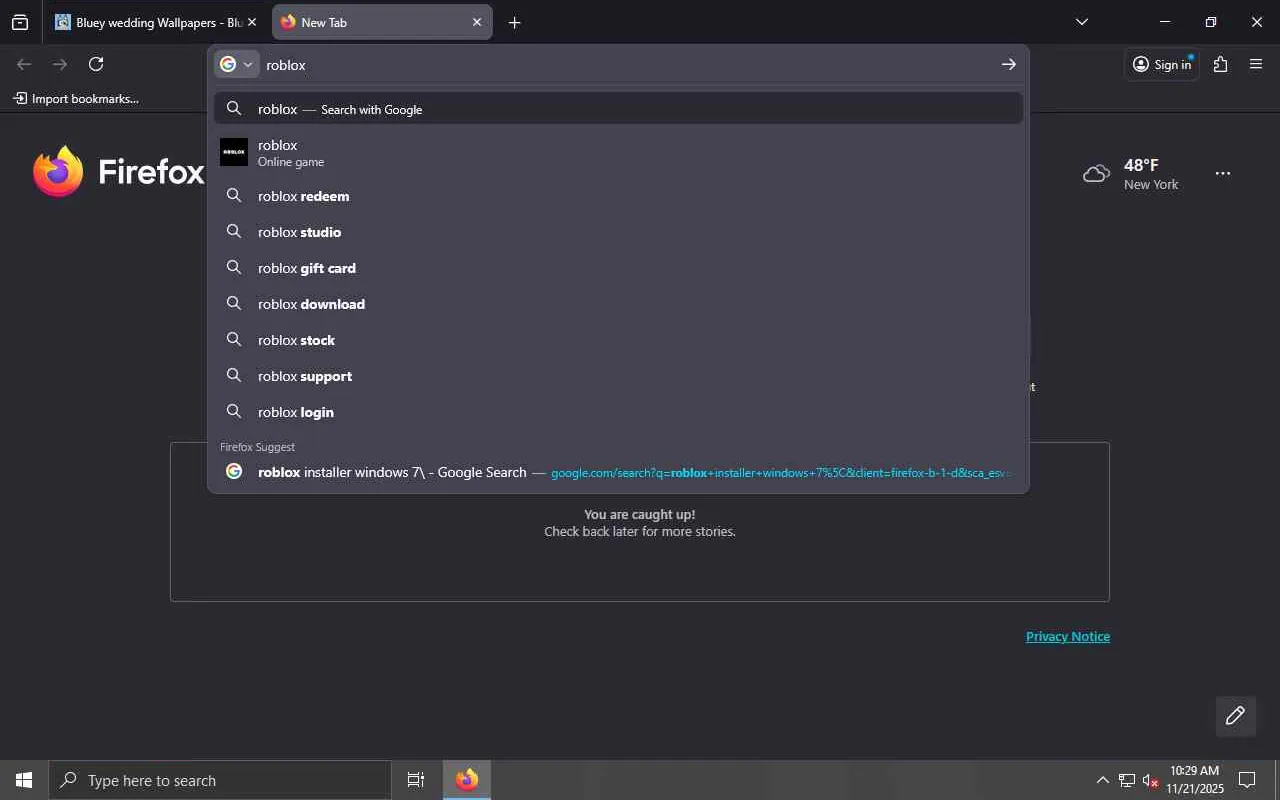Pick the roblox redeem suggestion
The image size is (1280, 800).
618,196
